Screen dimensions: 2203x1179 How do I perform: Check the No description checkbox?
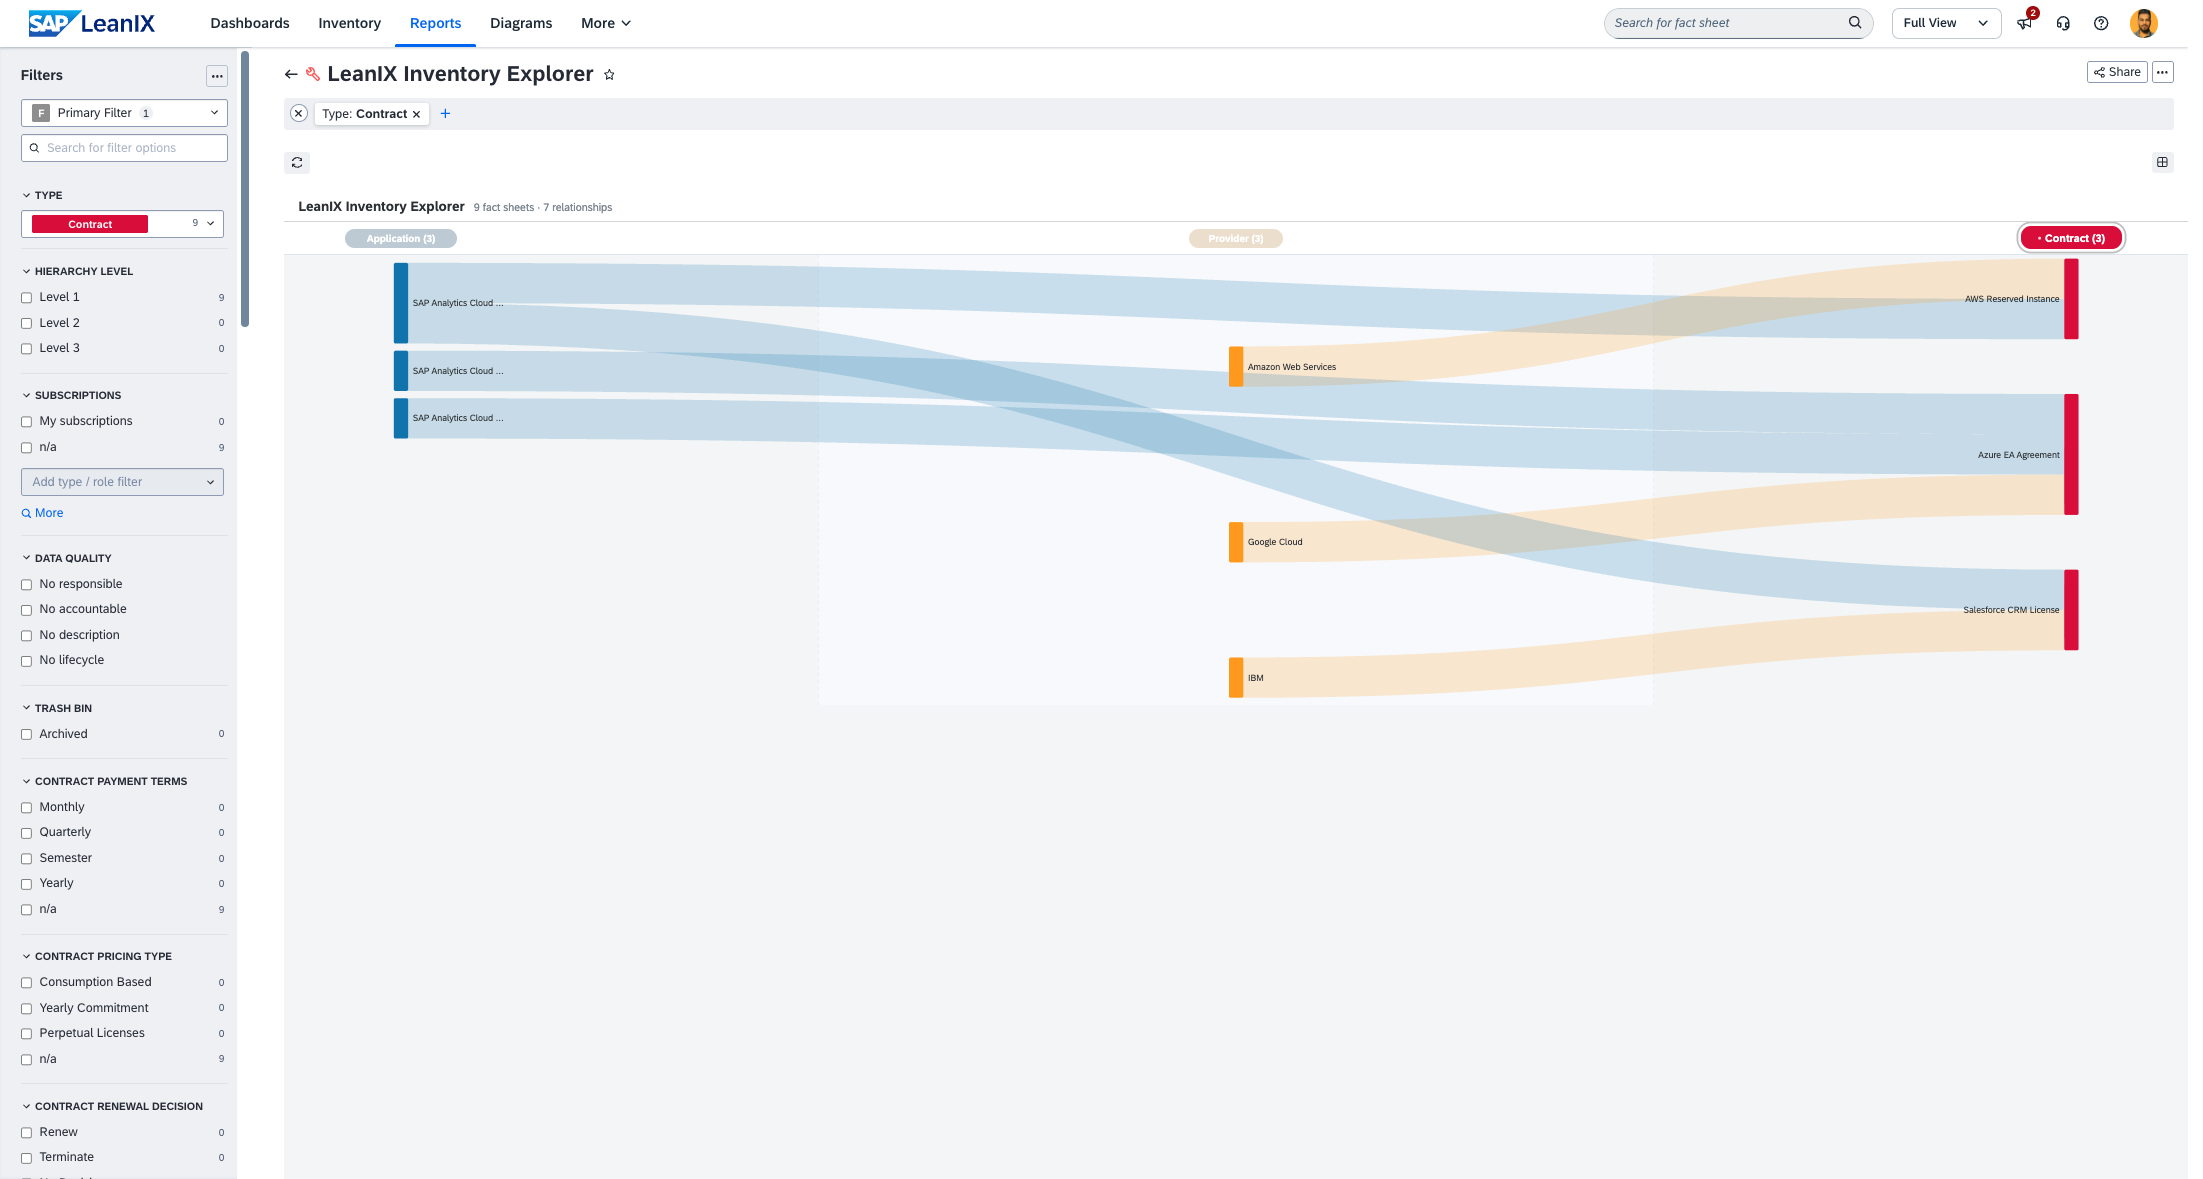click(27, 636)
